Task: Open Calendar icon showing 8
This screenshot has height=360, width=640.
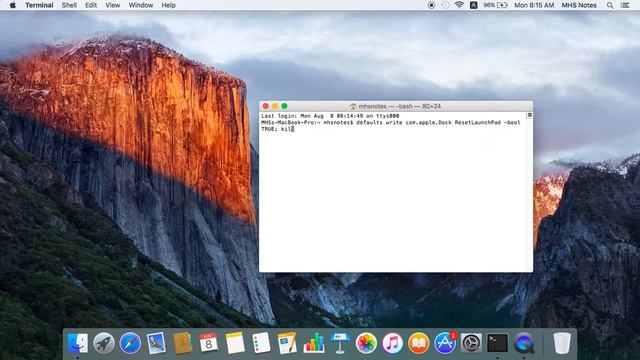Action: 209,343
